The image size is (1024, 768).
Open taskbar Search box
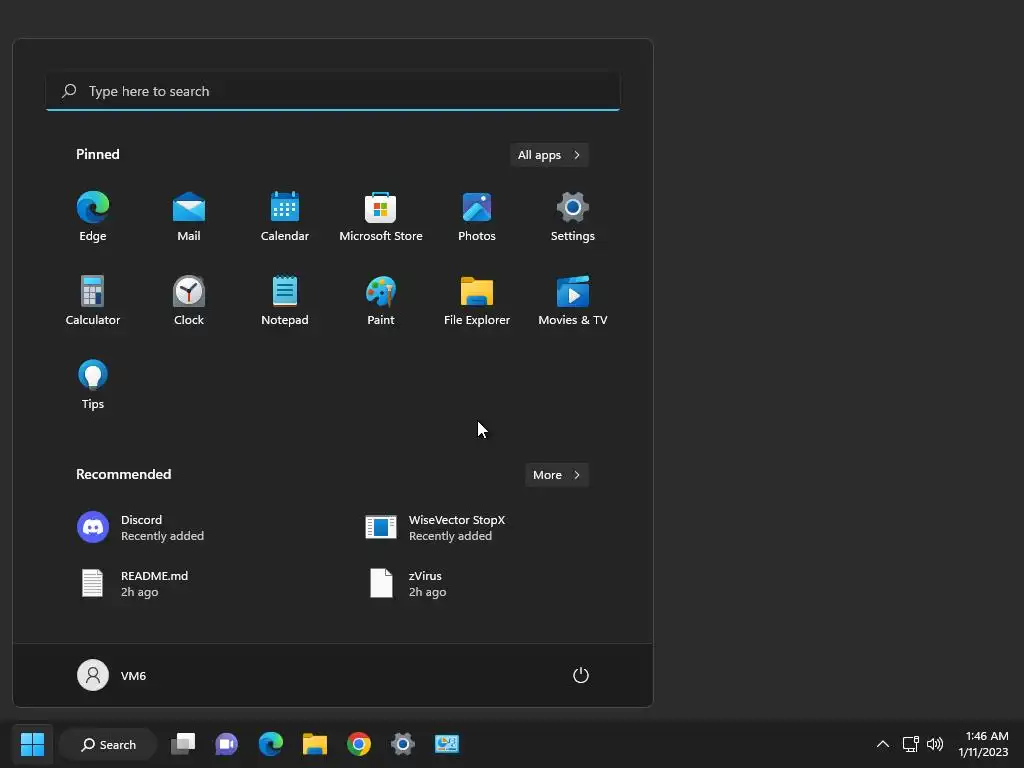click(x=108, y=744)
